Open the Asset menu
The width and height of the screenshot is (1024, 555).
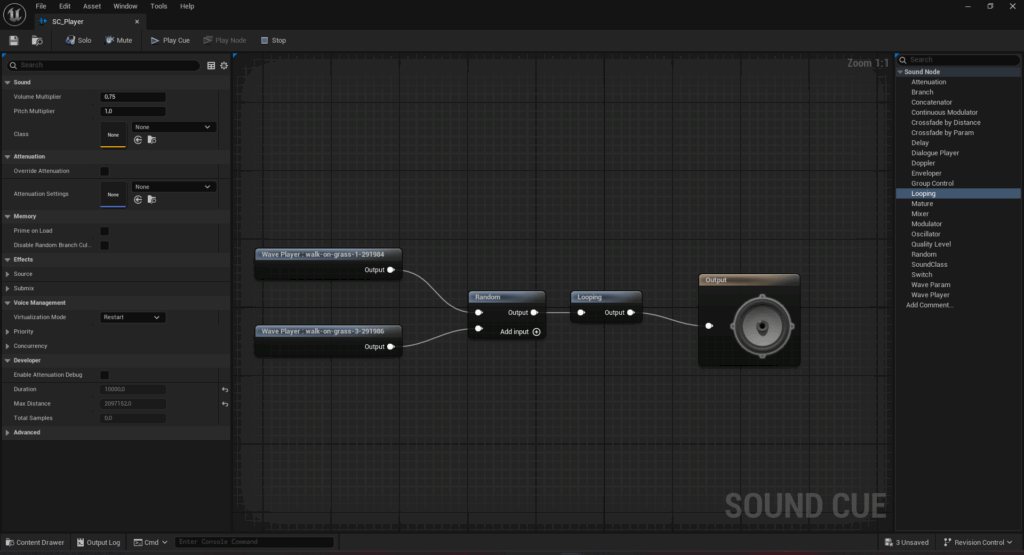(92, 6)
